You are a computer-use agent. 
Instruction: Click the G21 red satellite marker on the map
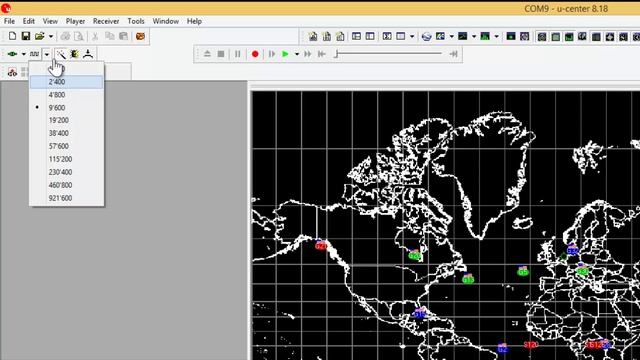[x=321, y=246]
